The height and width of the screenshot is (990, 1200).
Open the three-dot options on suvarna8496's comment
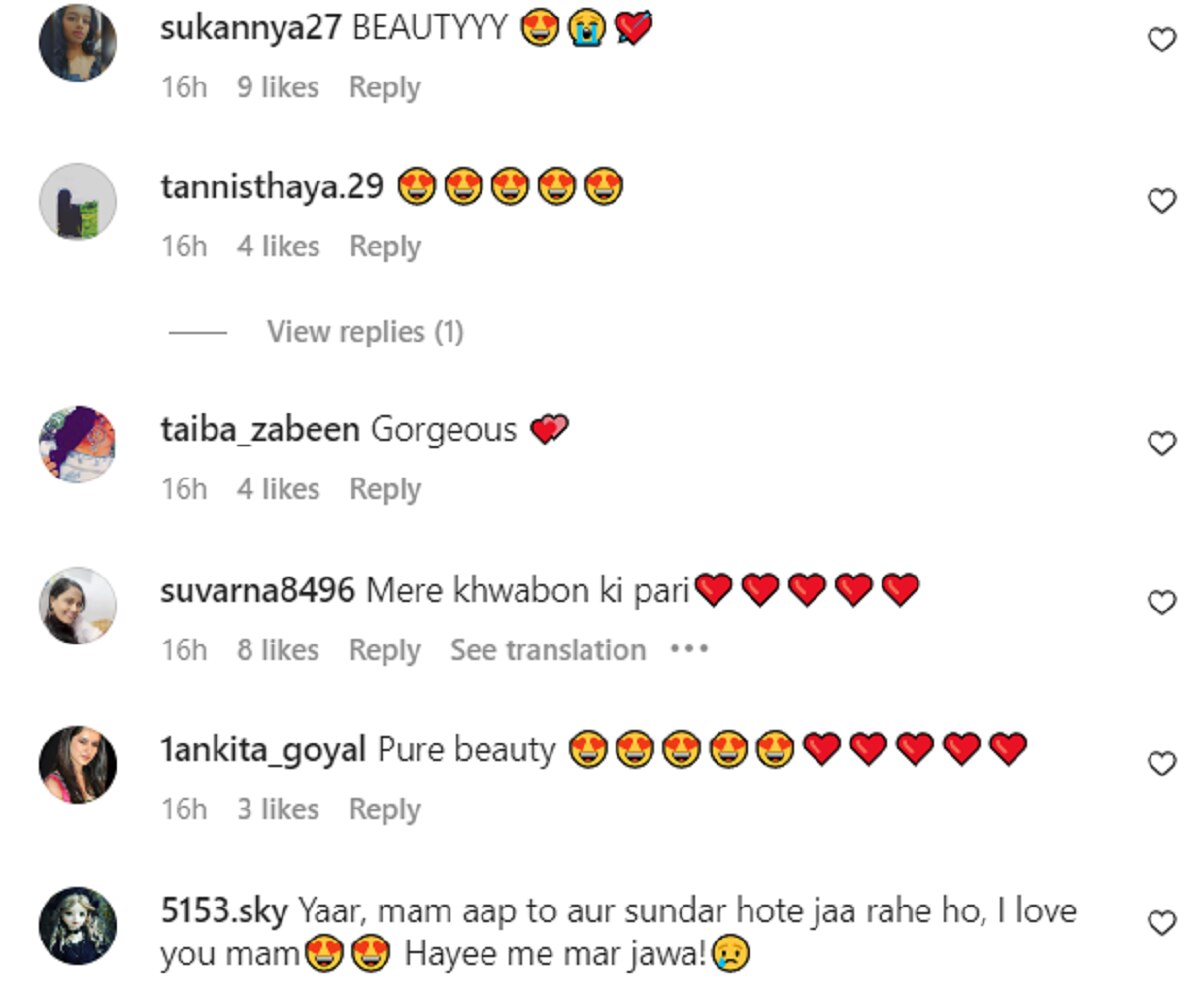tap(689, 650)
